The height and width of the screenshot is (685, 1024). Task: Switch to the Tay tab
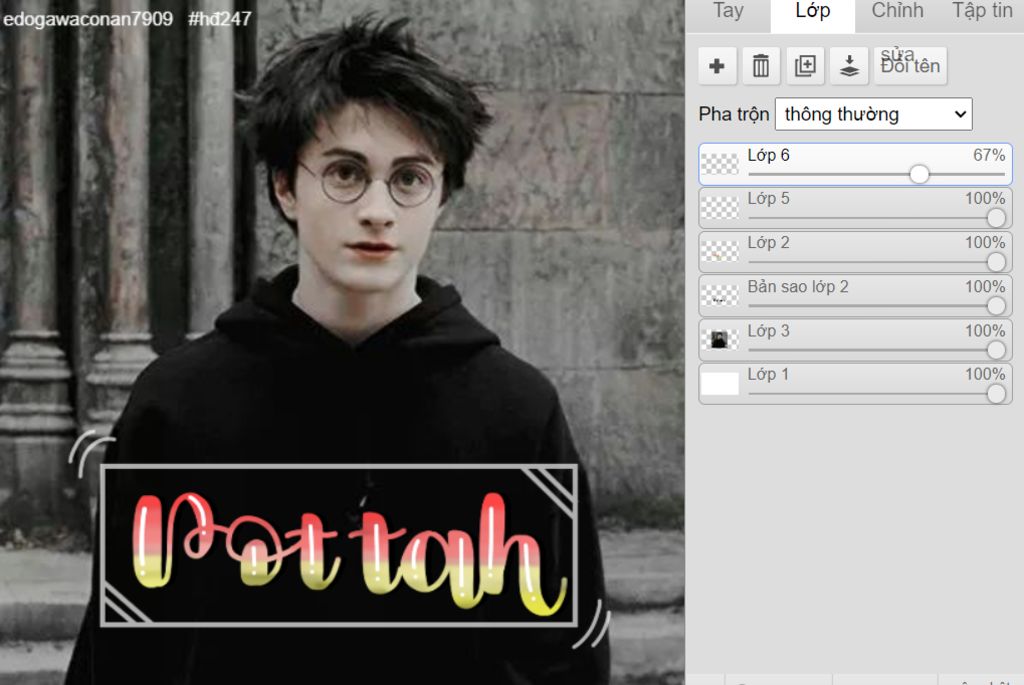tap(728, 12)
